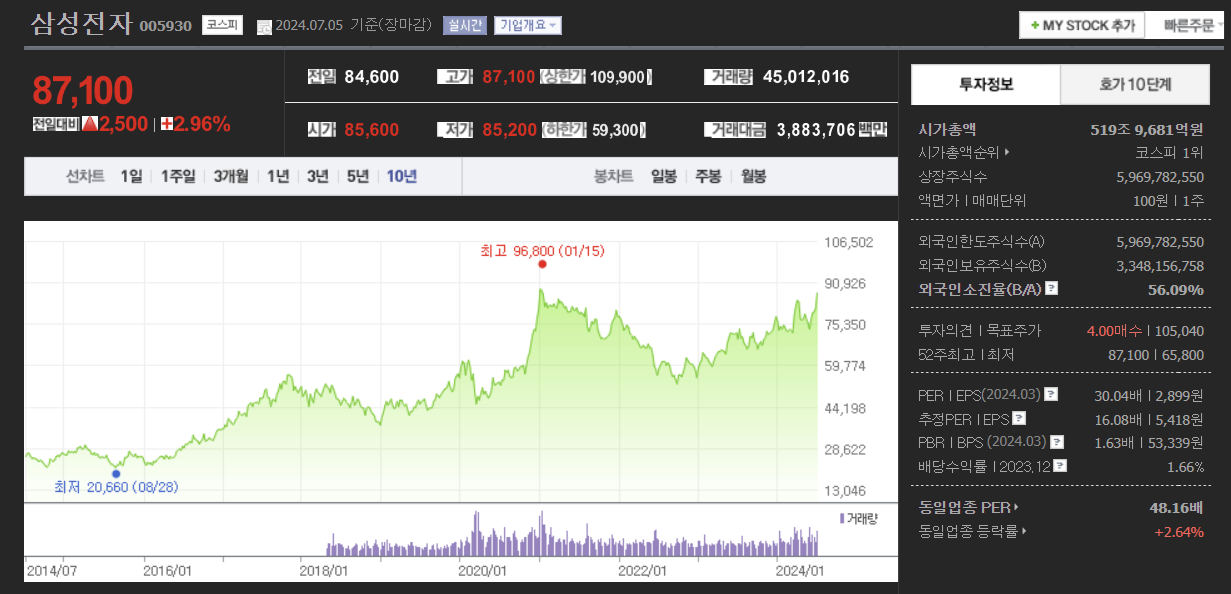Open help icon next to PER | EPS(2024.03)
Viewport: 1231px width, 594px height.
pyautogui.click(x=1050, y=395)
